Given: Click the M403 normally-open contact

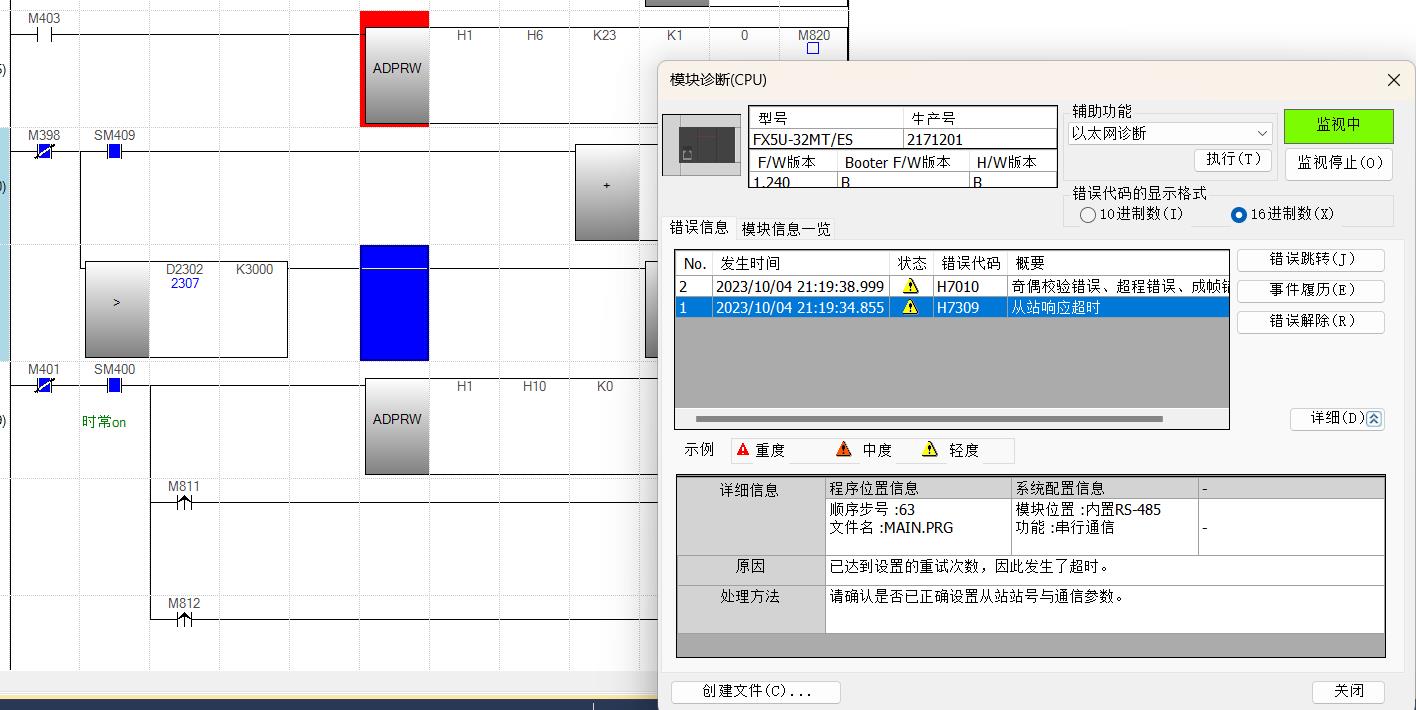Looking at the screenshot, I should [x=43, y=35].
